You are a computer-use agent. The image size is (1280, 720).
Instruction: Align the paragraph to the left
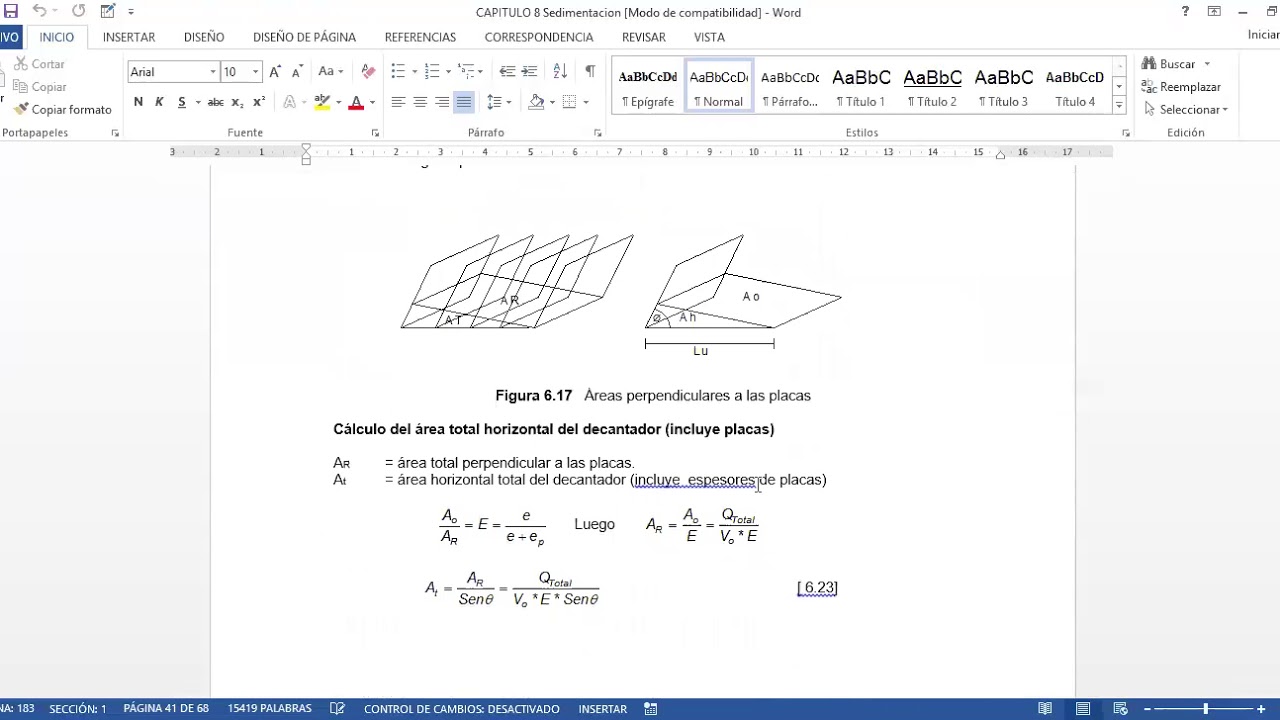pos(398,102)
